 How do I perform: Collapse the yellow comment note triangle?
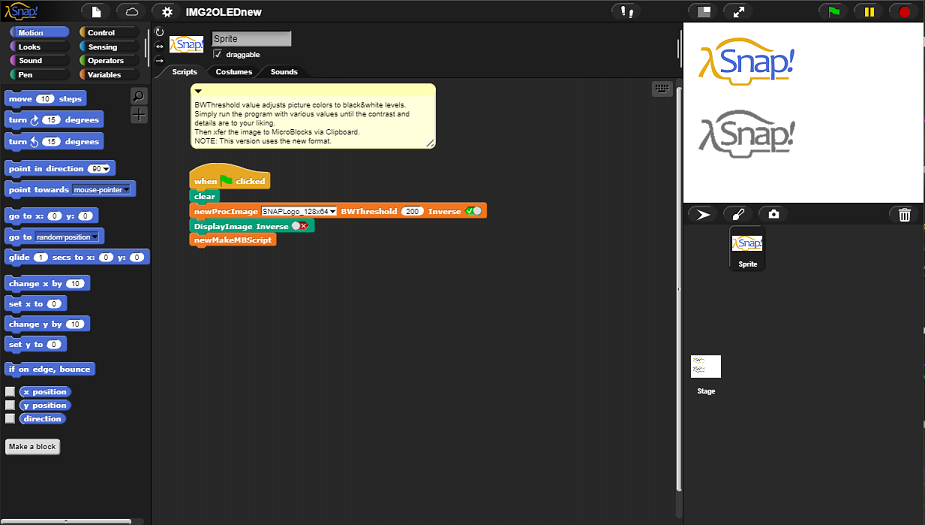[x=198, y=91]
